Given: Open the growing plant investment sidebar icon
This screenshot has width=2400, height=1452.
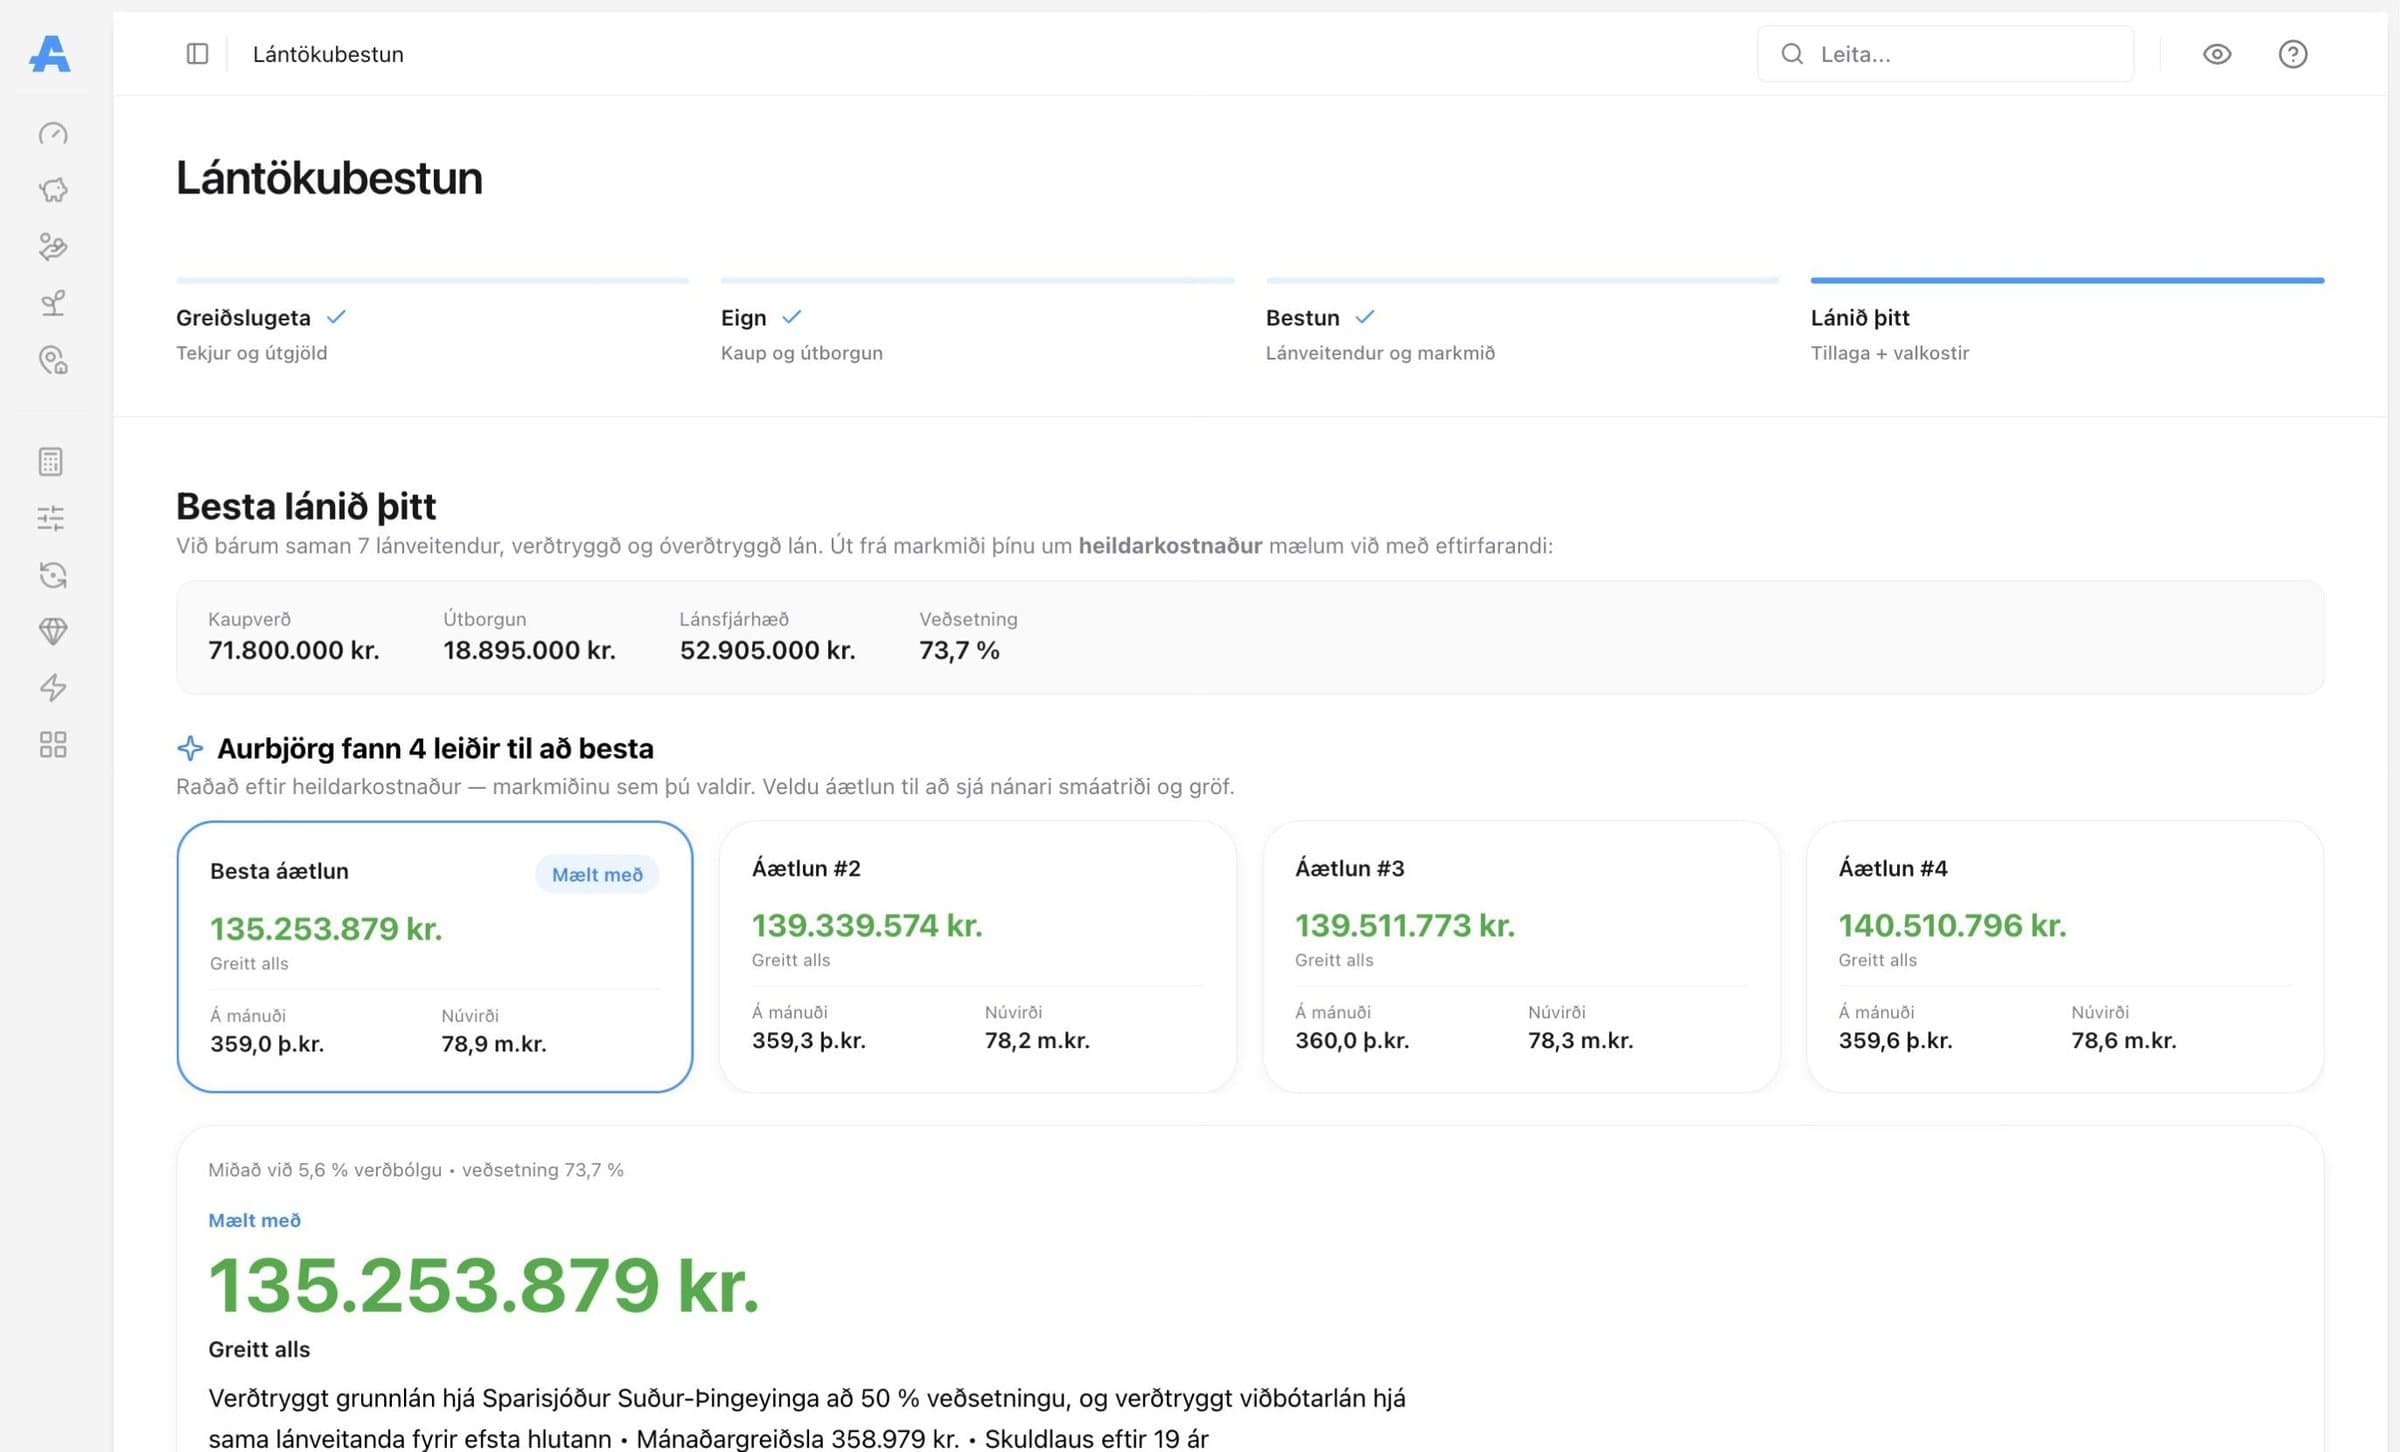Looking at the screenshot, I should pos(53,303).
